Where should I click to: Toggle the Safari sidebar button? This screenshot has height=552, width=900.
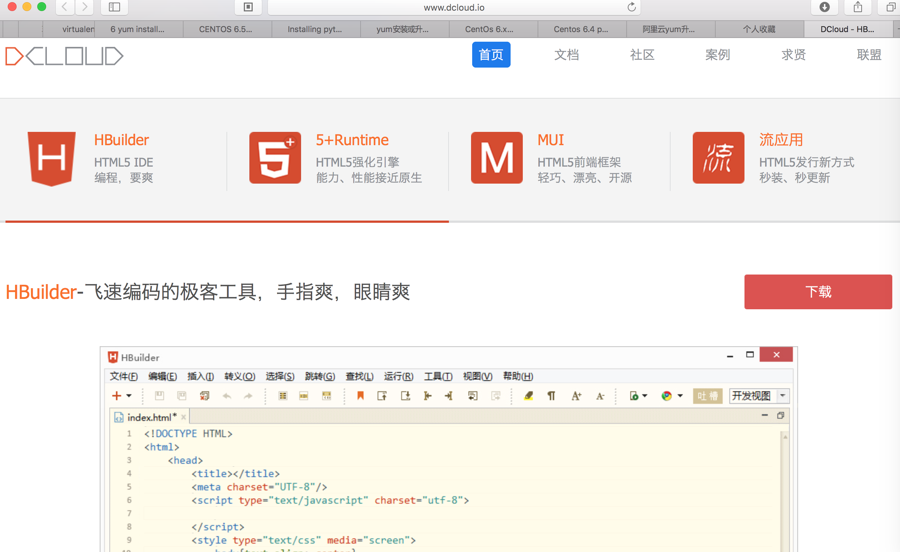coord(114,7)
